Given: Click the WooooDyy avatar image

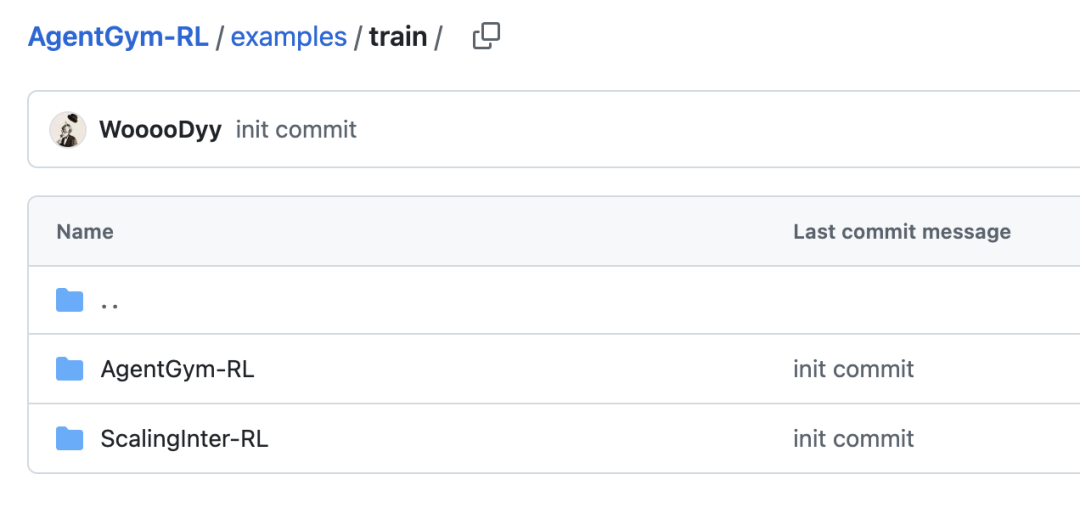Looking at the screenshot, I should (68, 130).
